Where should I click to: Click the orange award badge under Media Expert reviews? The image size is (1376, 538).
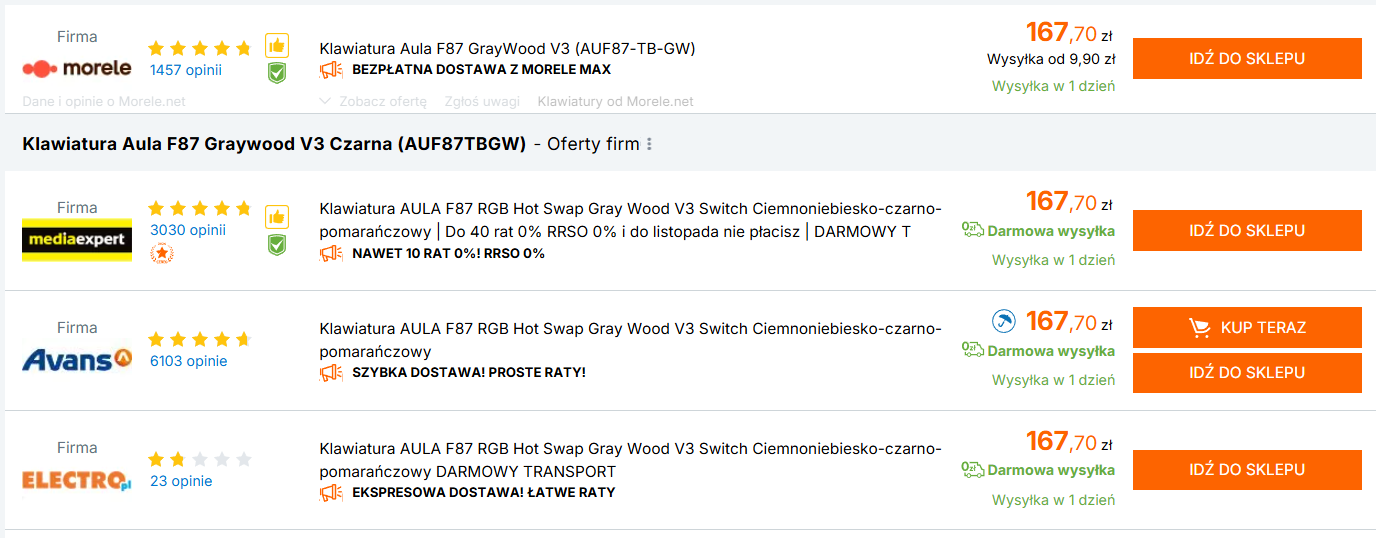[x=161, y=253]
